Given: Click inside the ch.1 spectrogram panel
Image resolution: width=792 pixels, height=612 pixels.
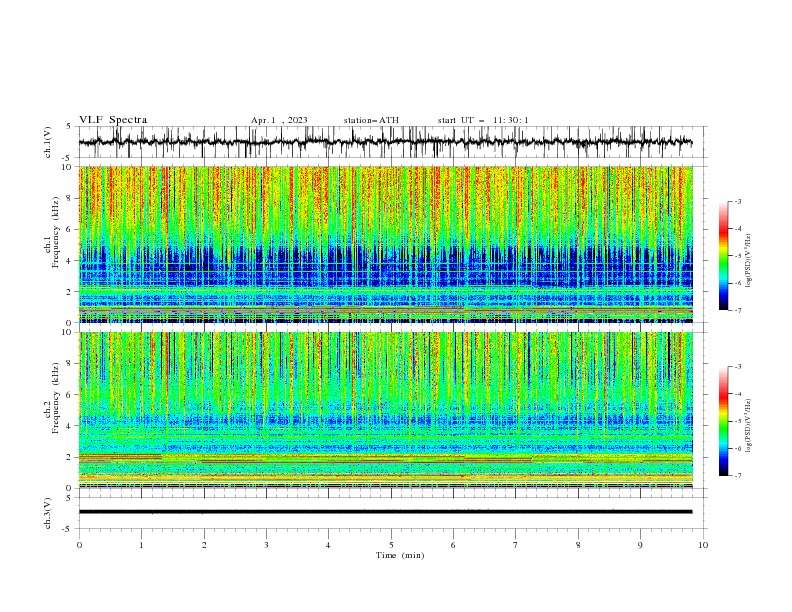Looking at the screenshot, I should click(385, 244).
